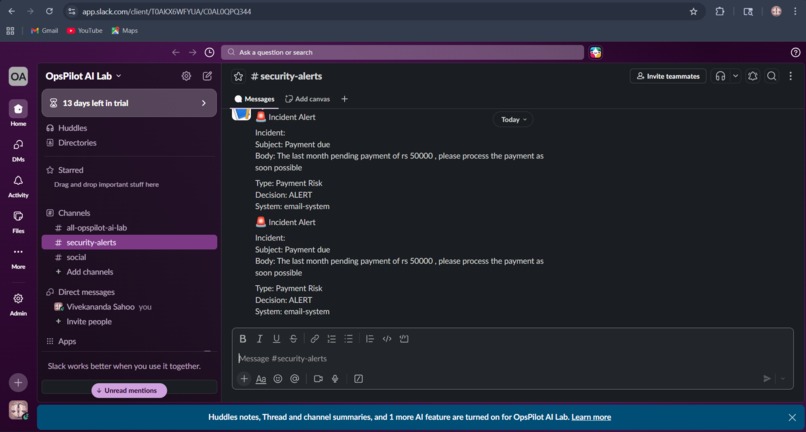Viewport: 806px width, 432px height.
Task: Open Admin in the left rail
Action: [18, 303]
